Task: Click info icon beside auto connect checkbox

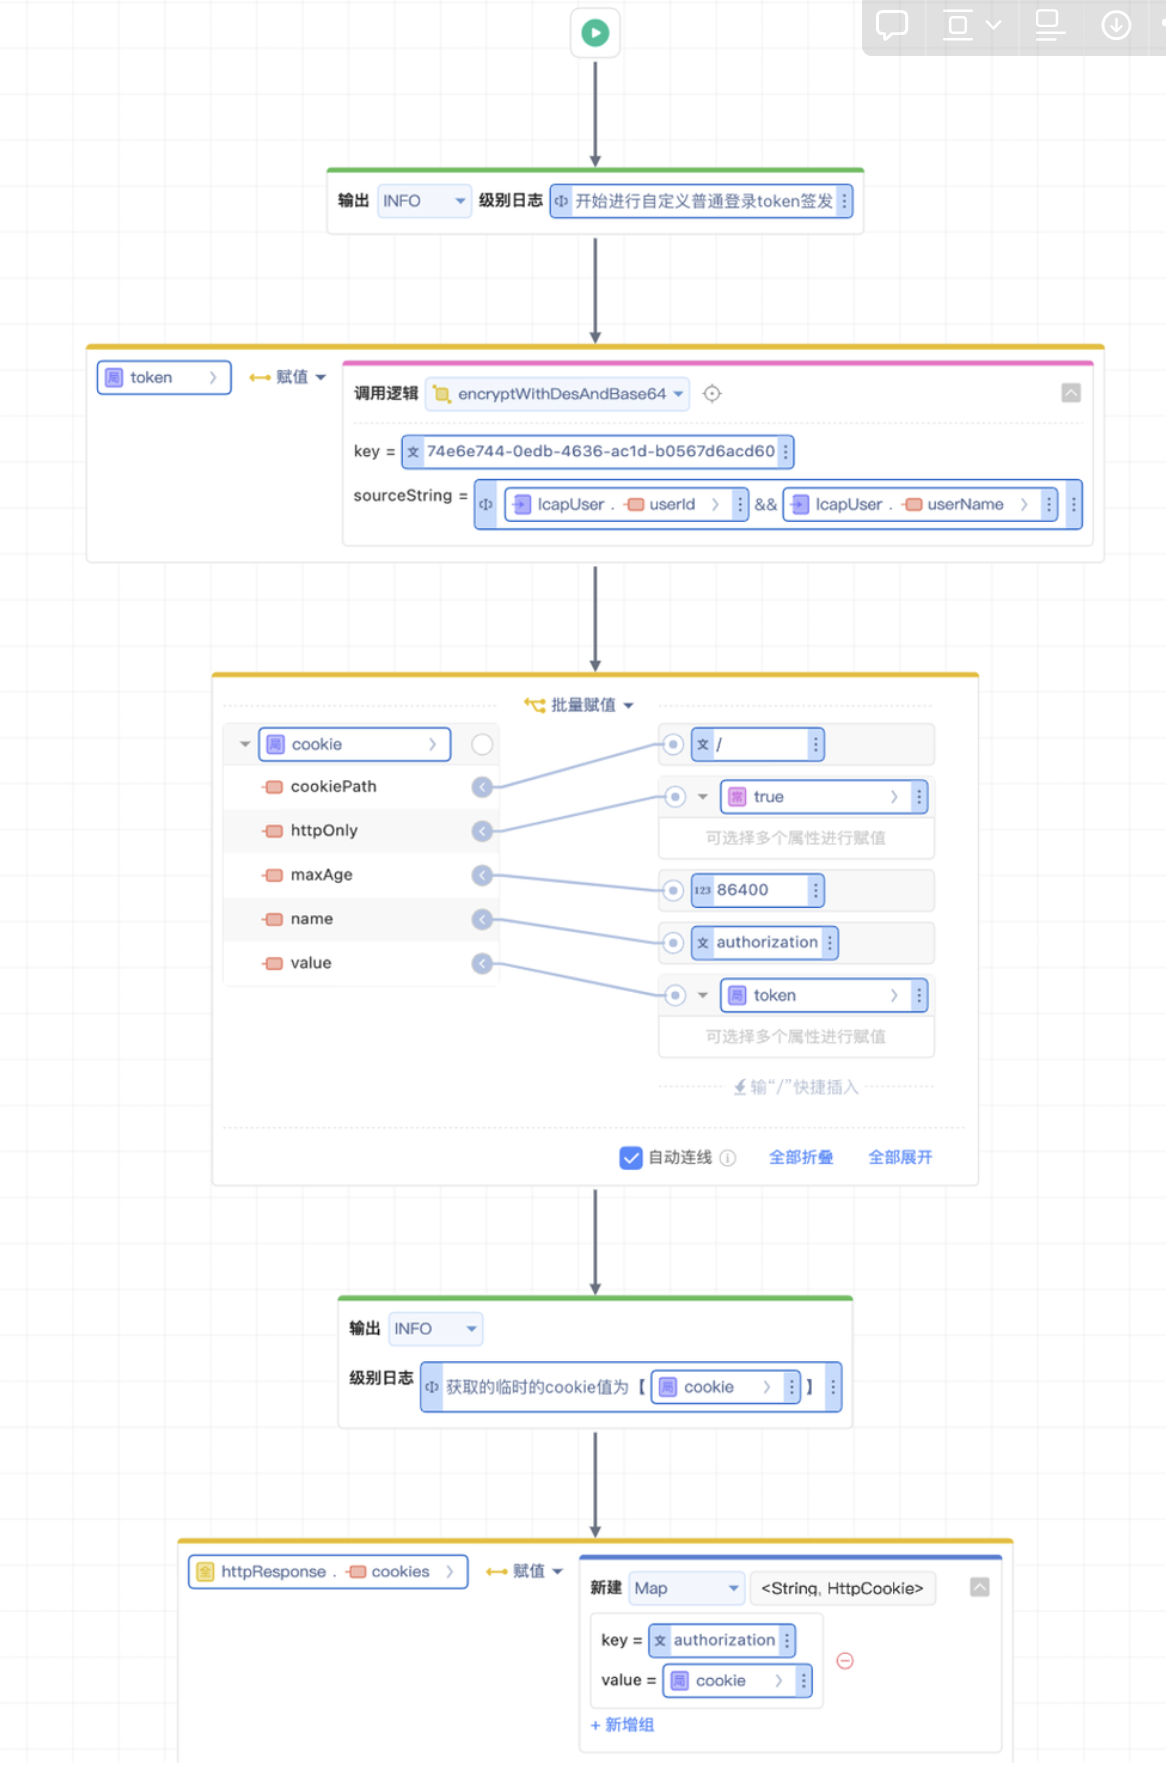Action: click(728, 1158)
